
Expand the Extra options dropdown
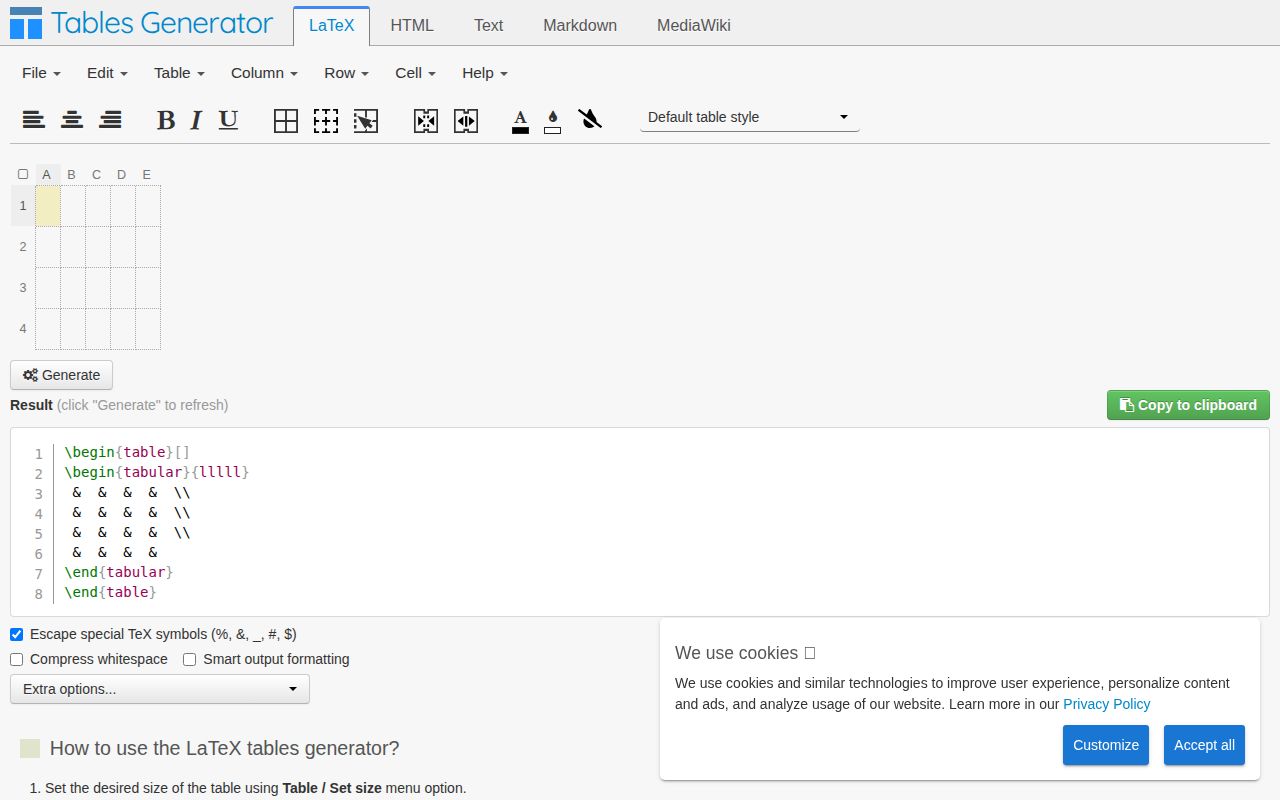[x=159, y=689]
